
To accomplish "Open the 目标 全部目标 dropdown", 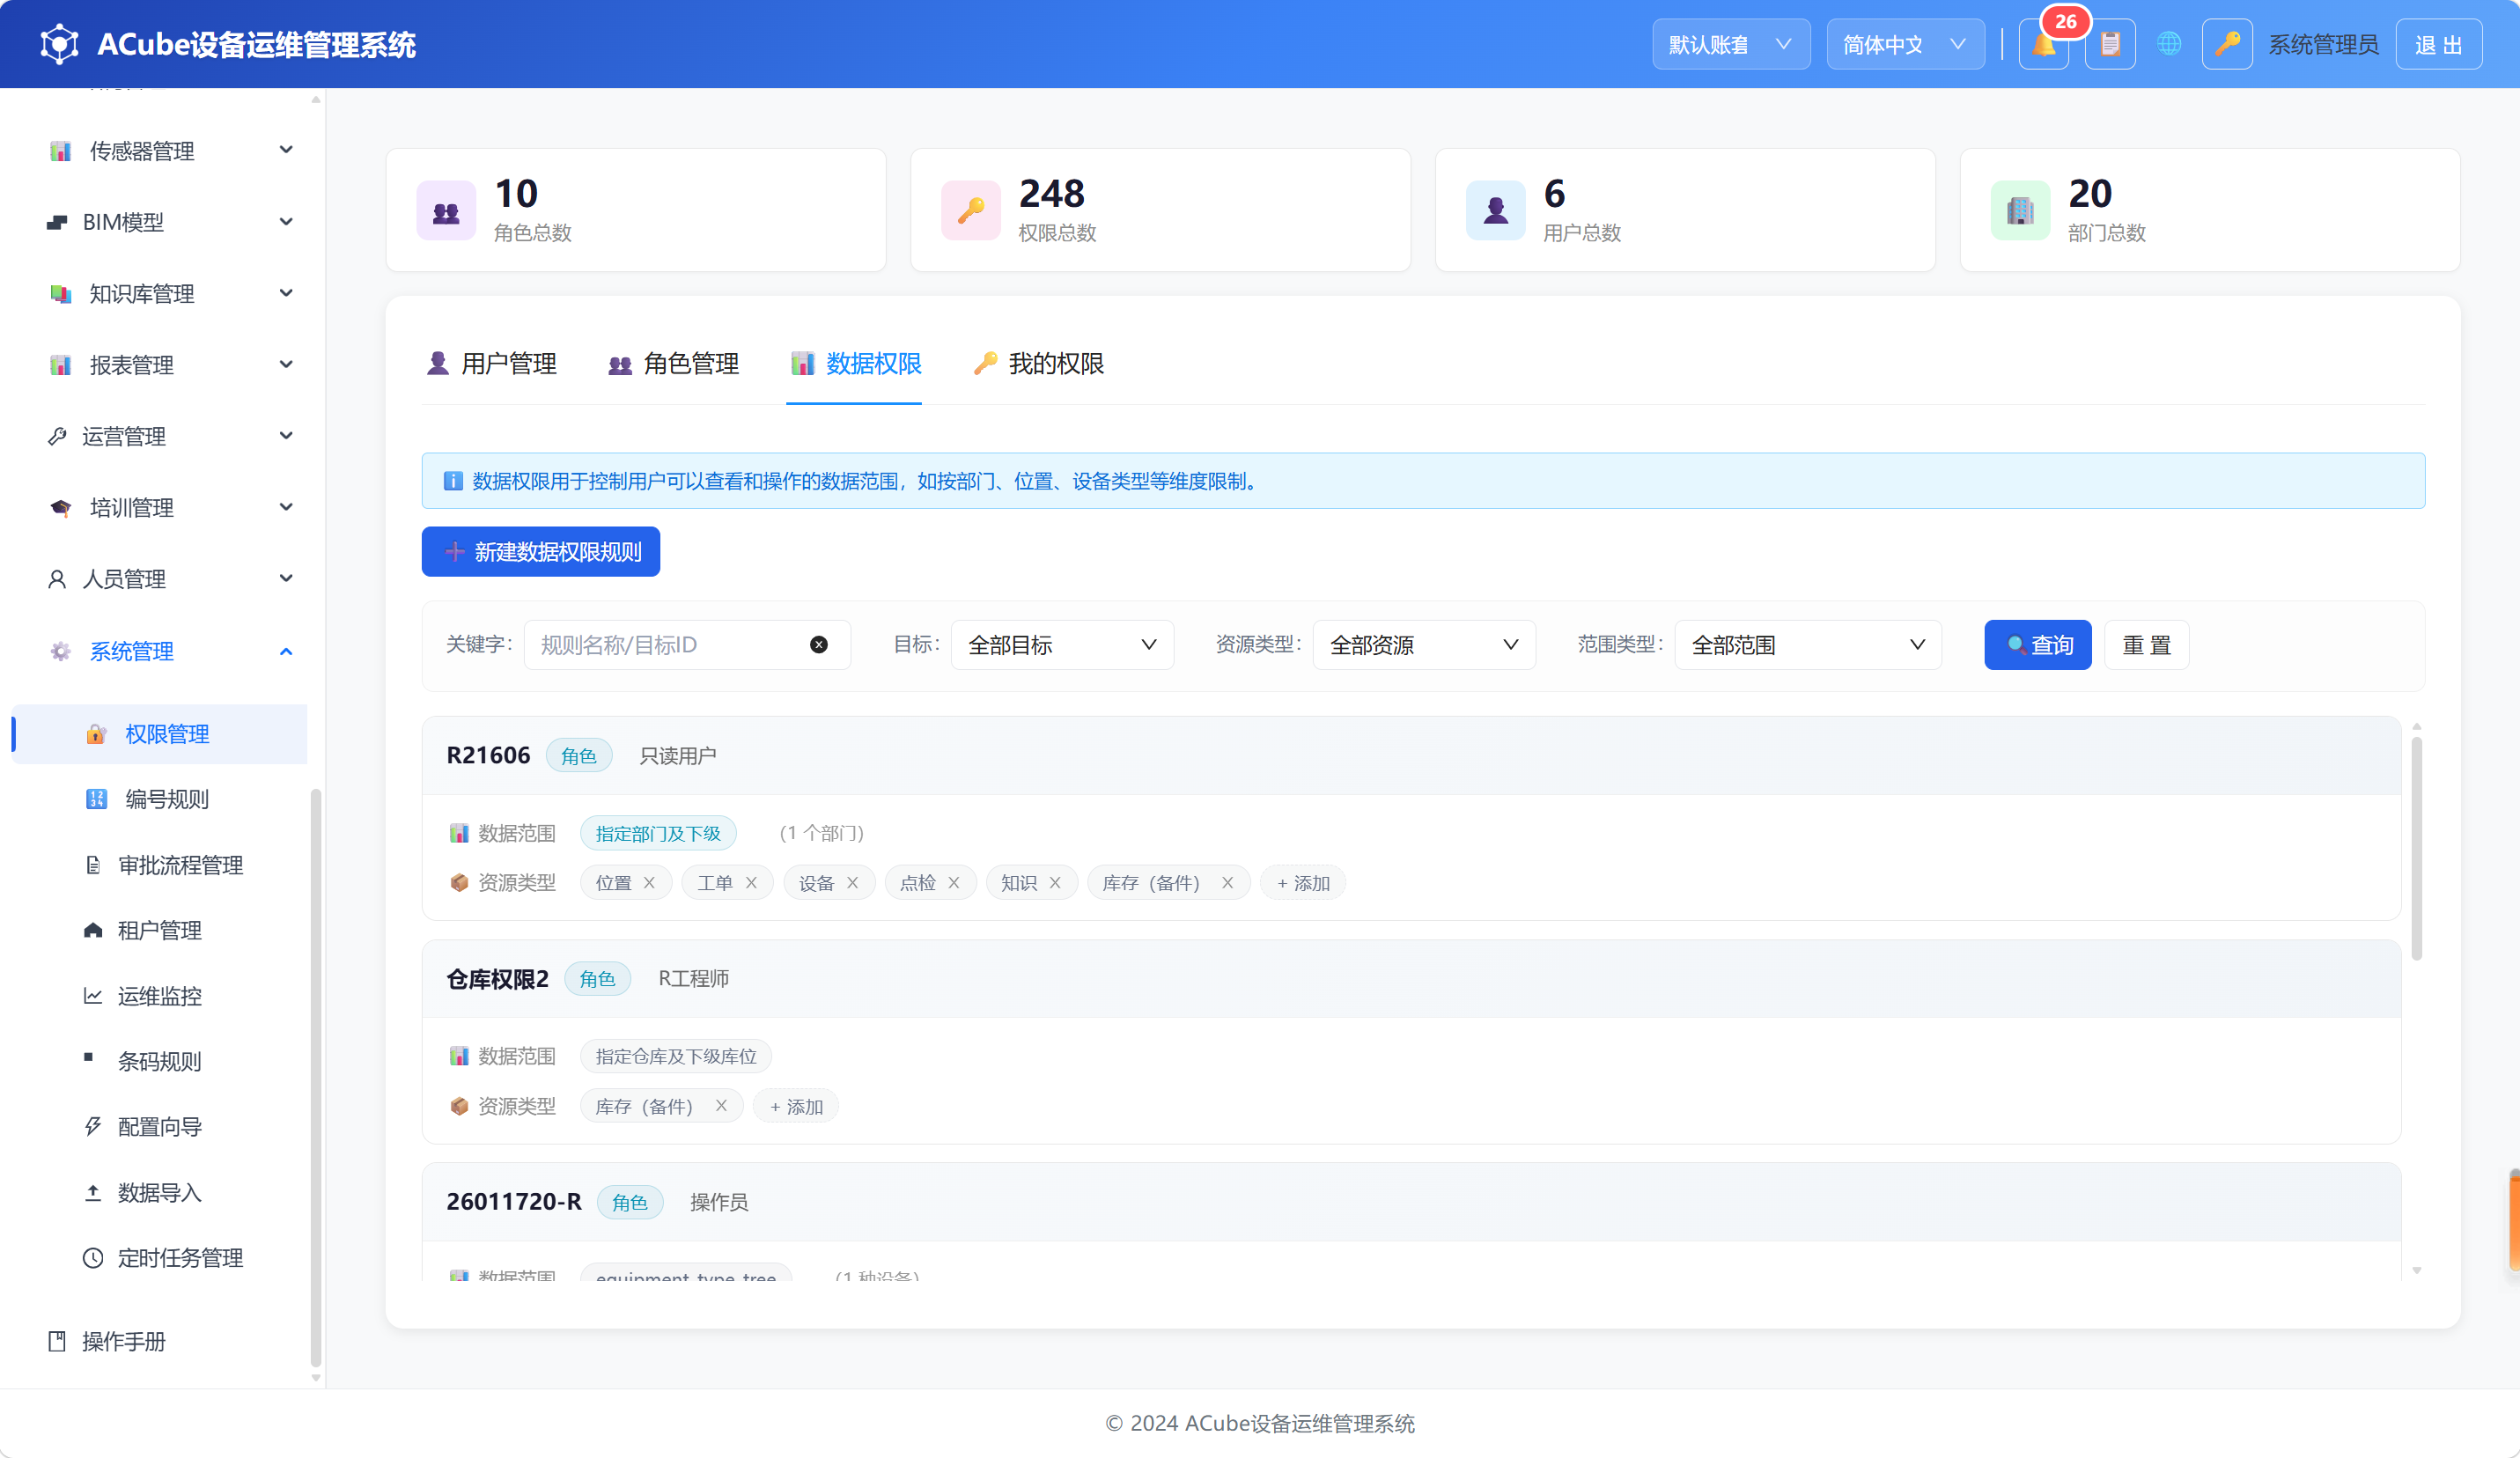I will pyautogui.click(x=1062, y=645).
